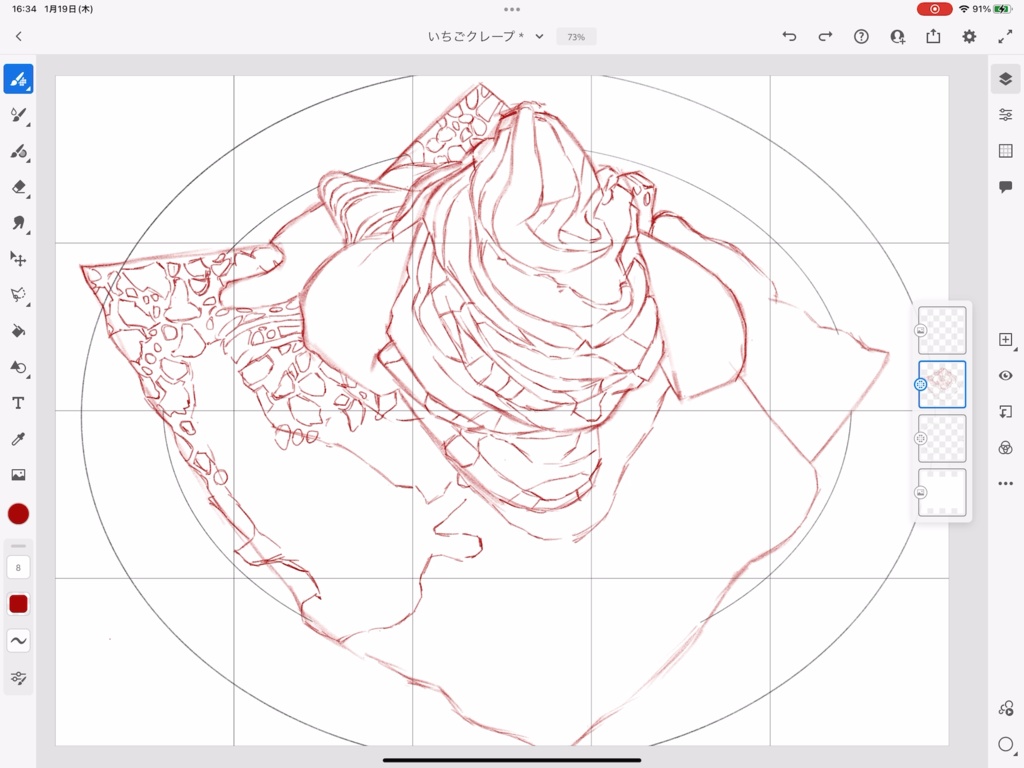Redo the last undone action
Image resolution: width=1024 pixels, height=768 pixels.
[825, 37]
